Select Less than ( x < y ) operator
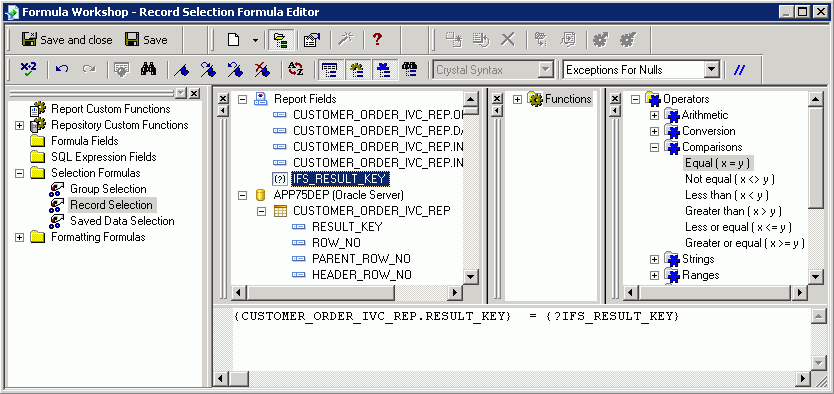This screenshot has width=834, height=394. coord(727,195)
